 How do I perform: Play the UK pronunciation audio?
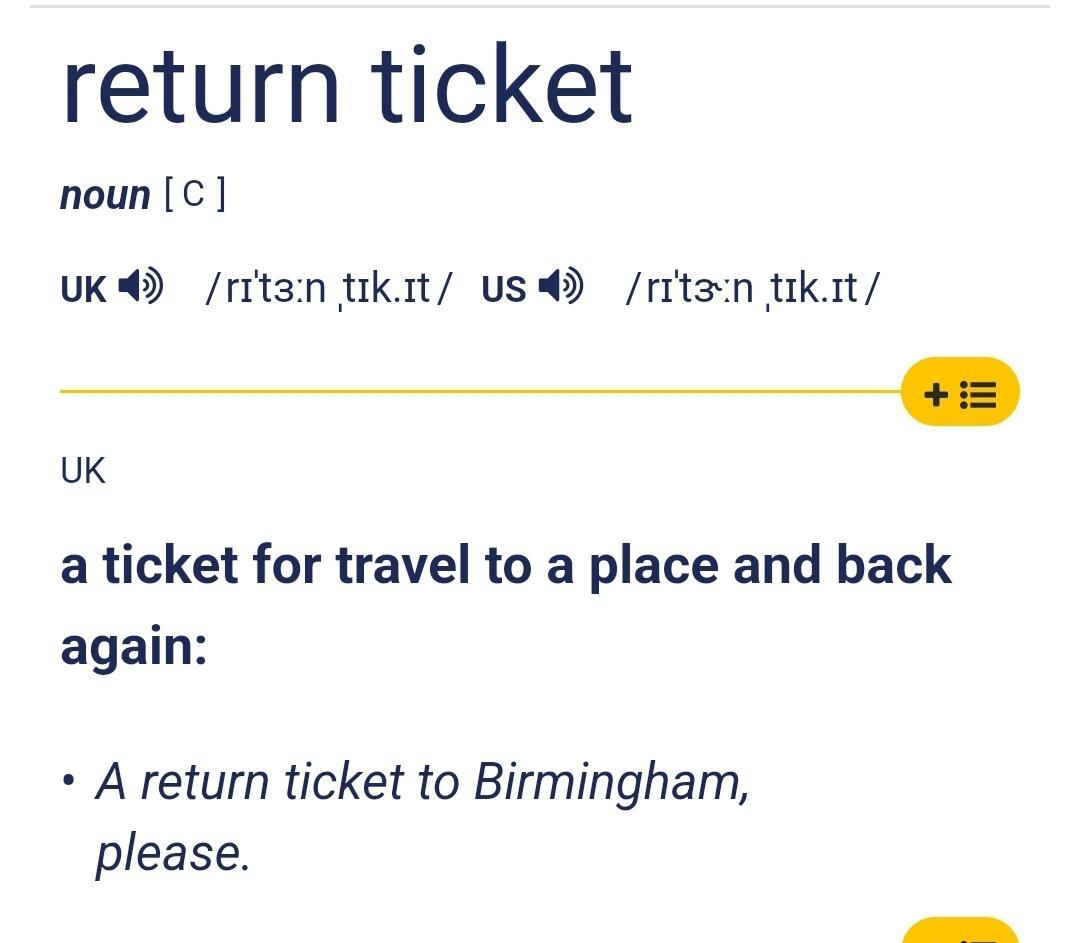[141, 286]
